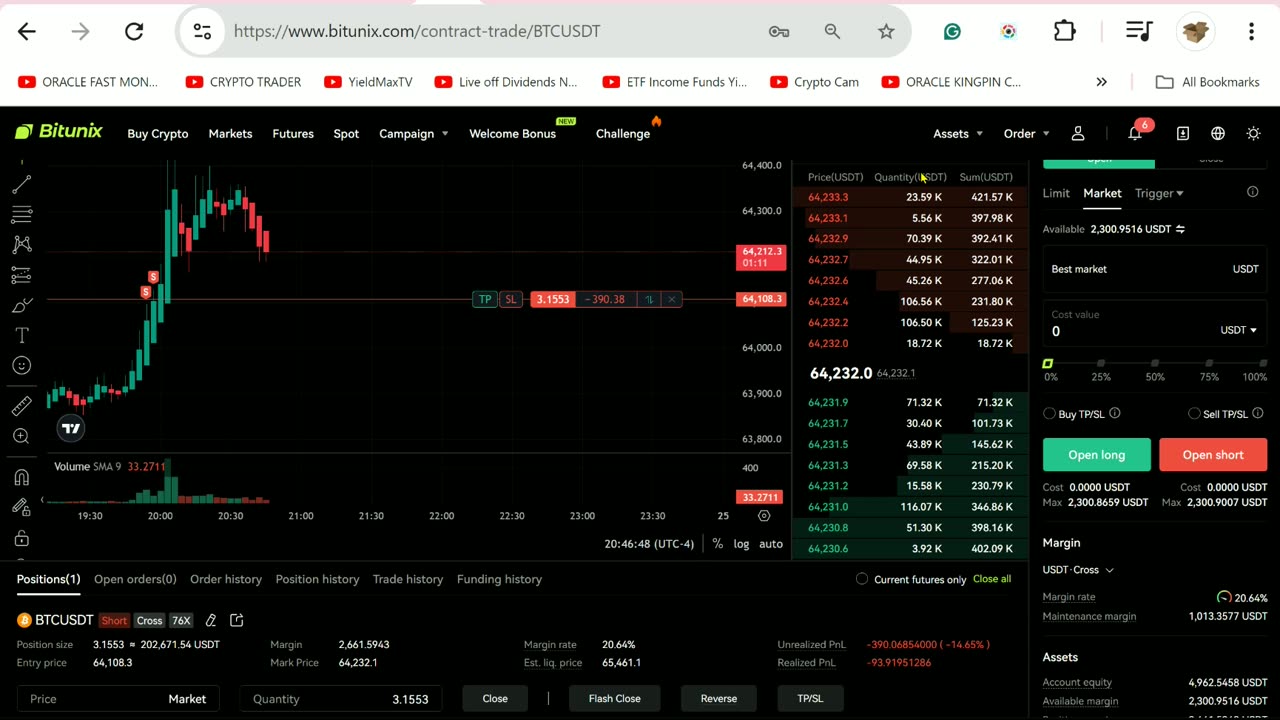Open the user account profile icon
Image resolution: width=1280 pixels, height=720 pixels.
1078,133
